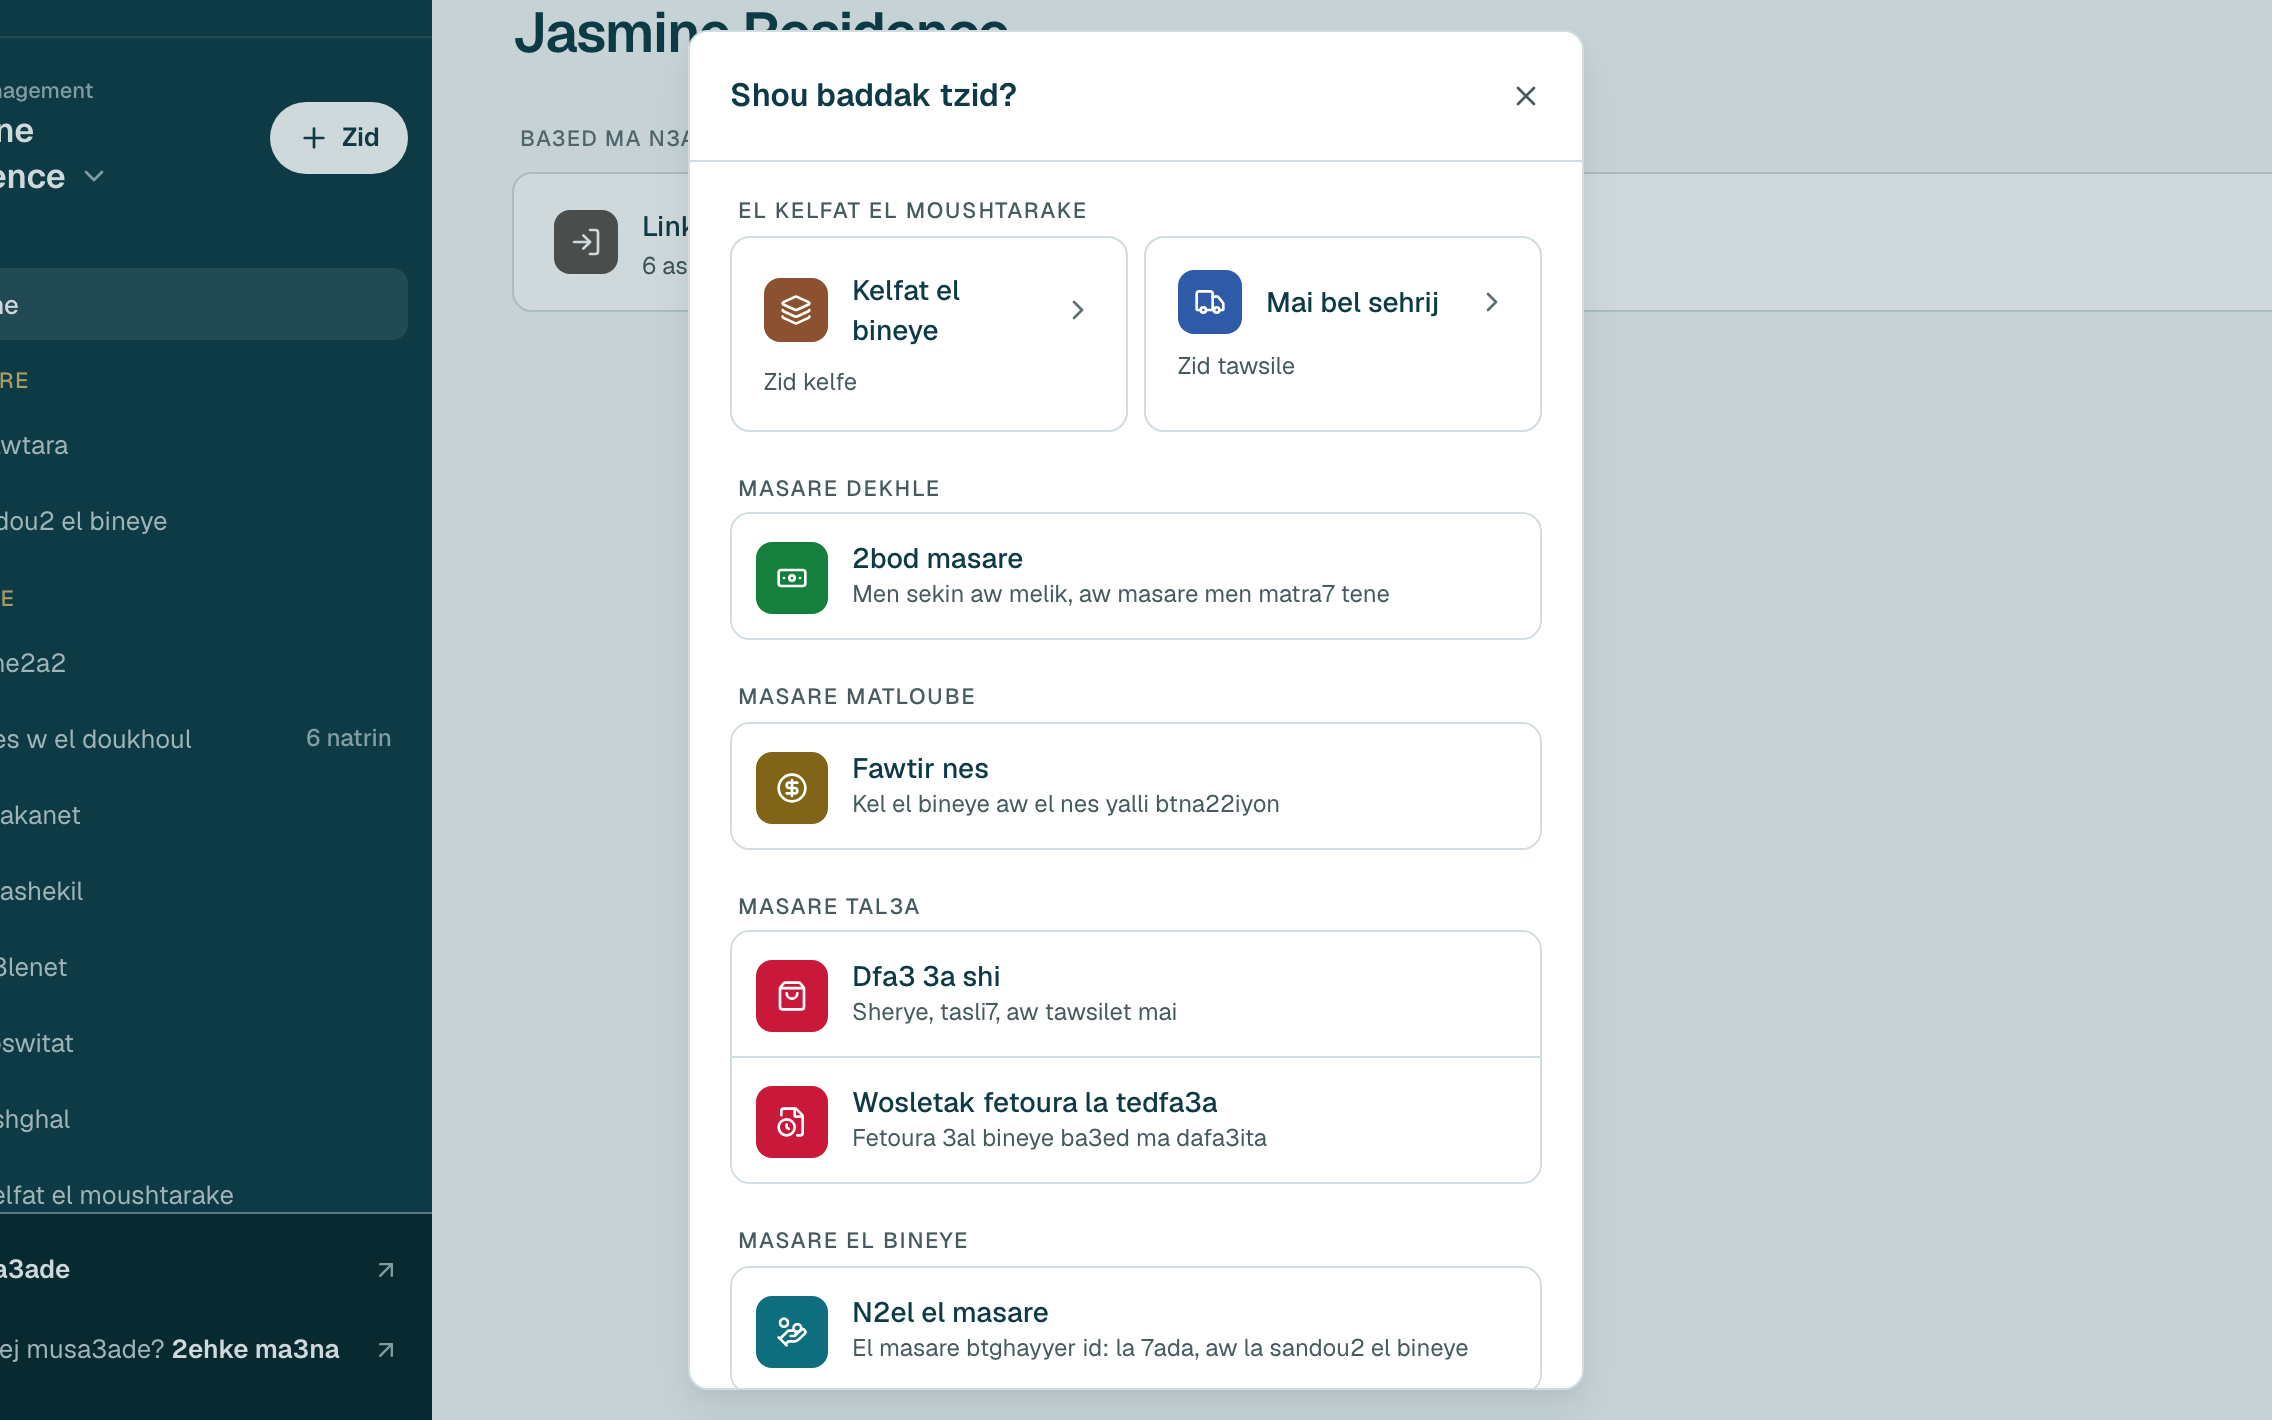Image resolution: width=2272 pixels, height=1420 pixels.
Task: Click '2ehke ma3na' help link
Action: (256, 1349)
